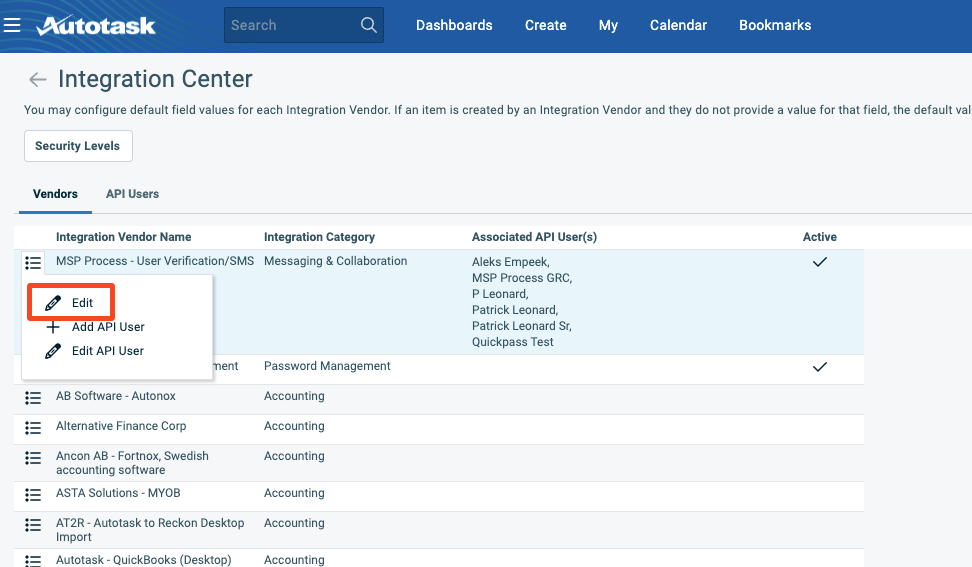Open the Calendar menu
972x567 pixels.
coord(678,25)
